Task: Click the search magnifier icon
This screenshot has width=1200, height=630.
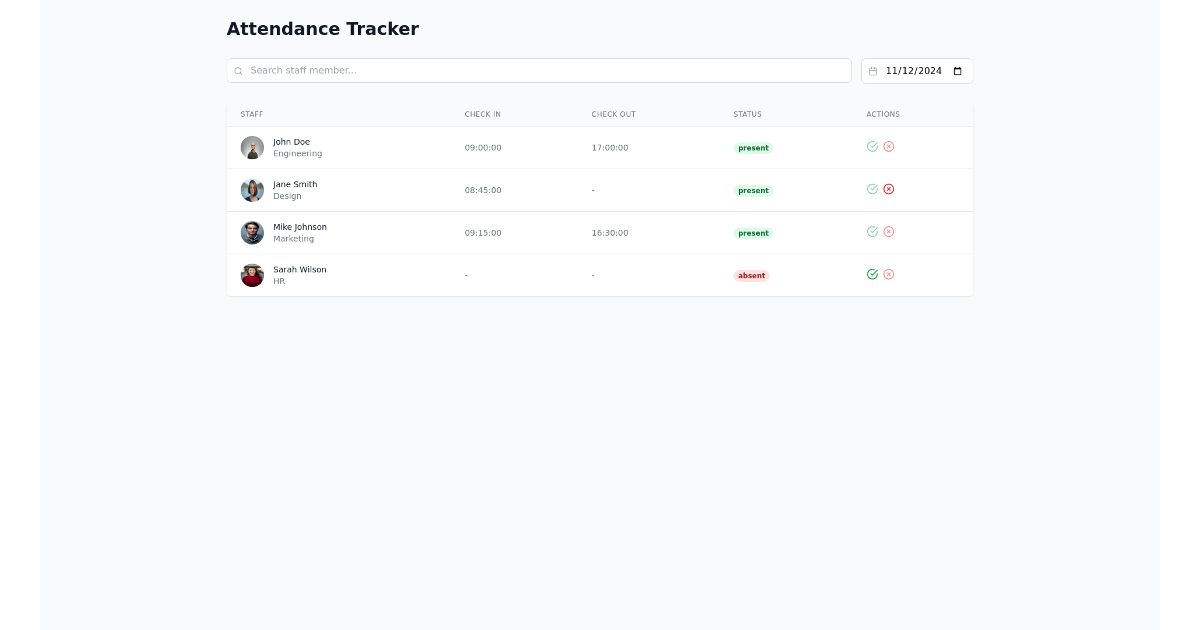Action: 238,70
